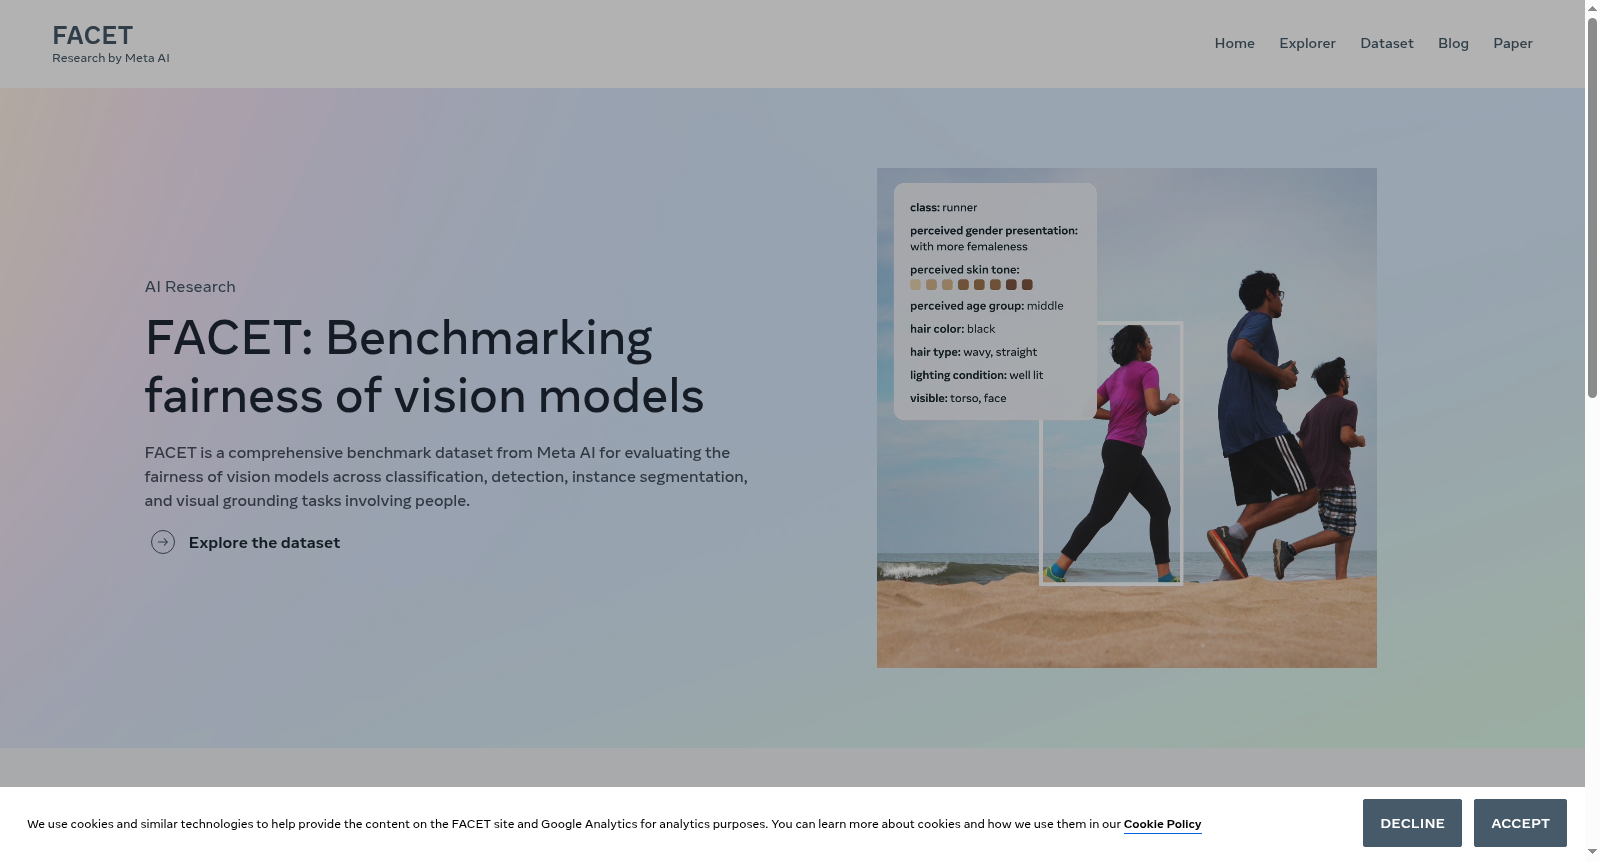
Task: Open the Explorer nav item
Action: coord(1307,43)
